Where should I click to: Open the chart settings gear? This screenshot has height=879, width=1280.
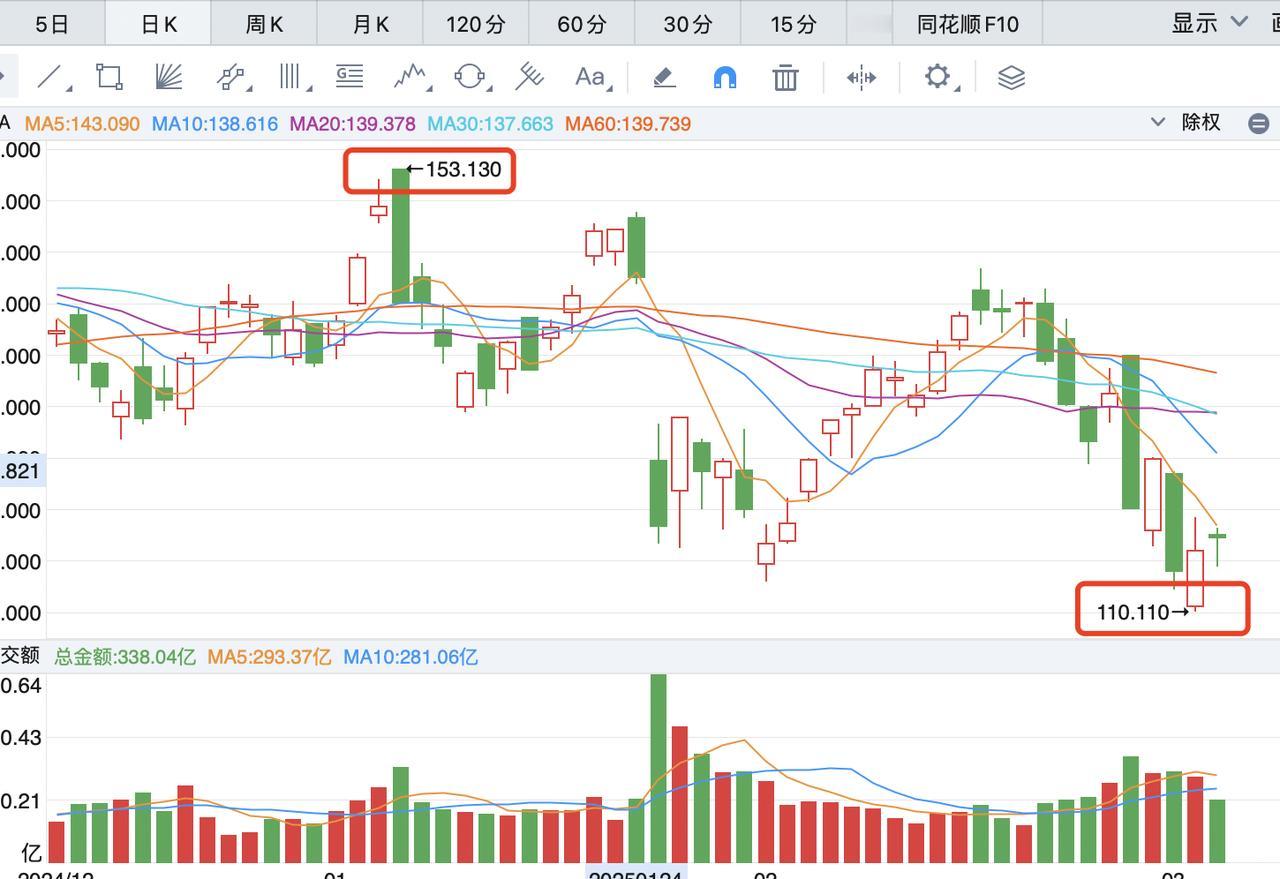click(x=937, y=76)
